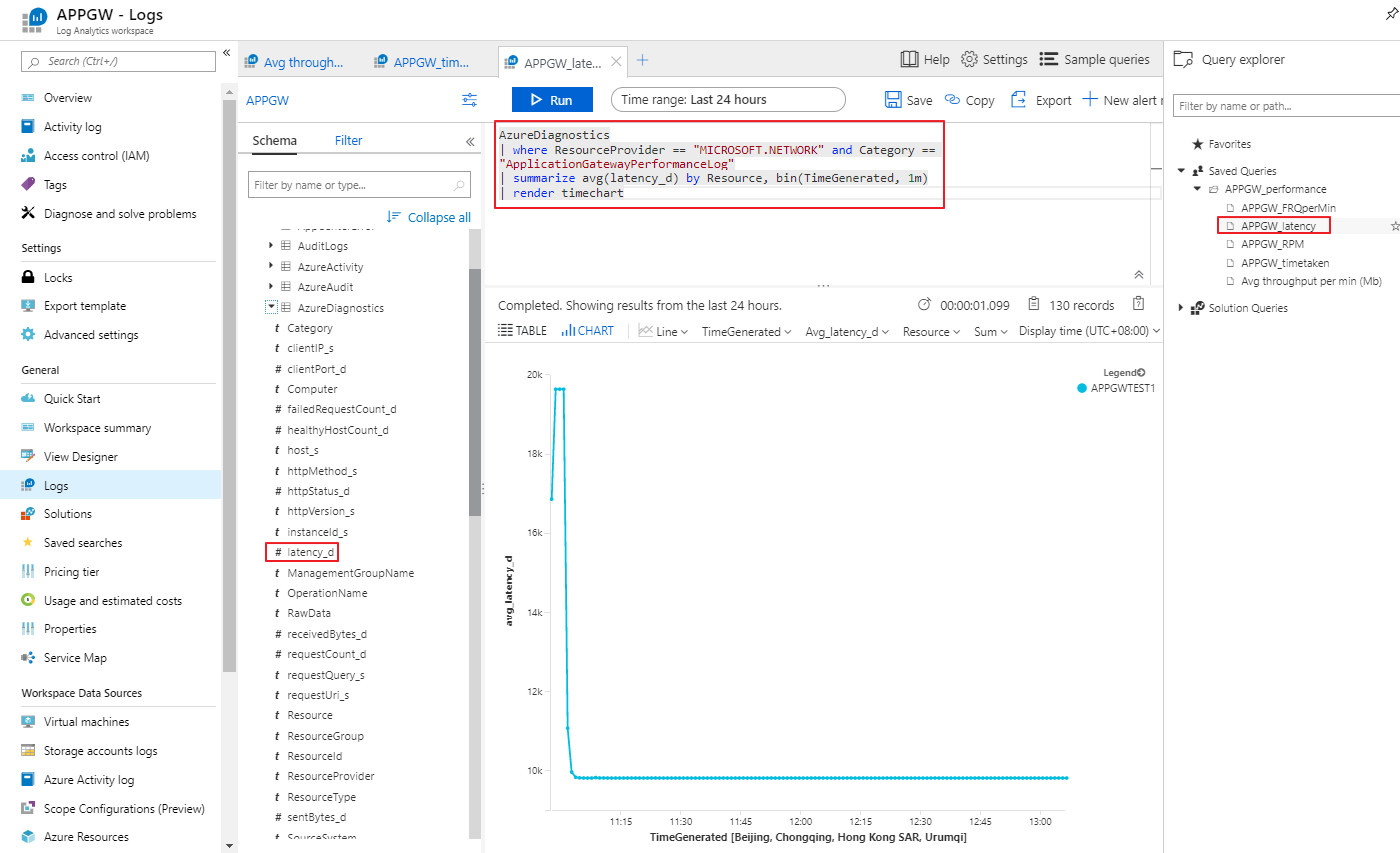Click the Copy link icon
Viewport: 1400px width, 853px height.
coord(952,100)
